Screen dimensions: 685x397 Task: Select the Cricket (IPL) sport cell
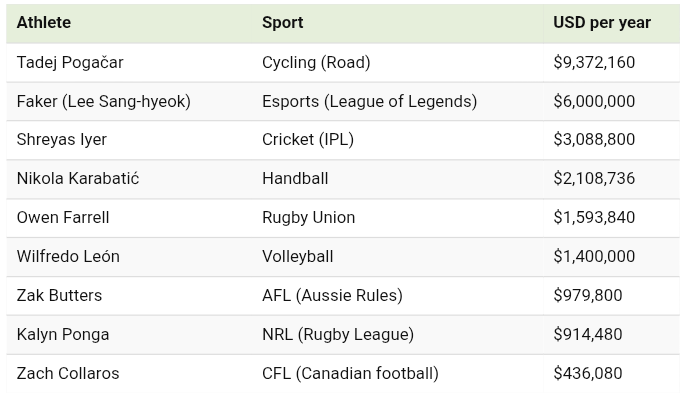(x=308, y=140)
